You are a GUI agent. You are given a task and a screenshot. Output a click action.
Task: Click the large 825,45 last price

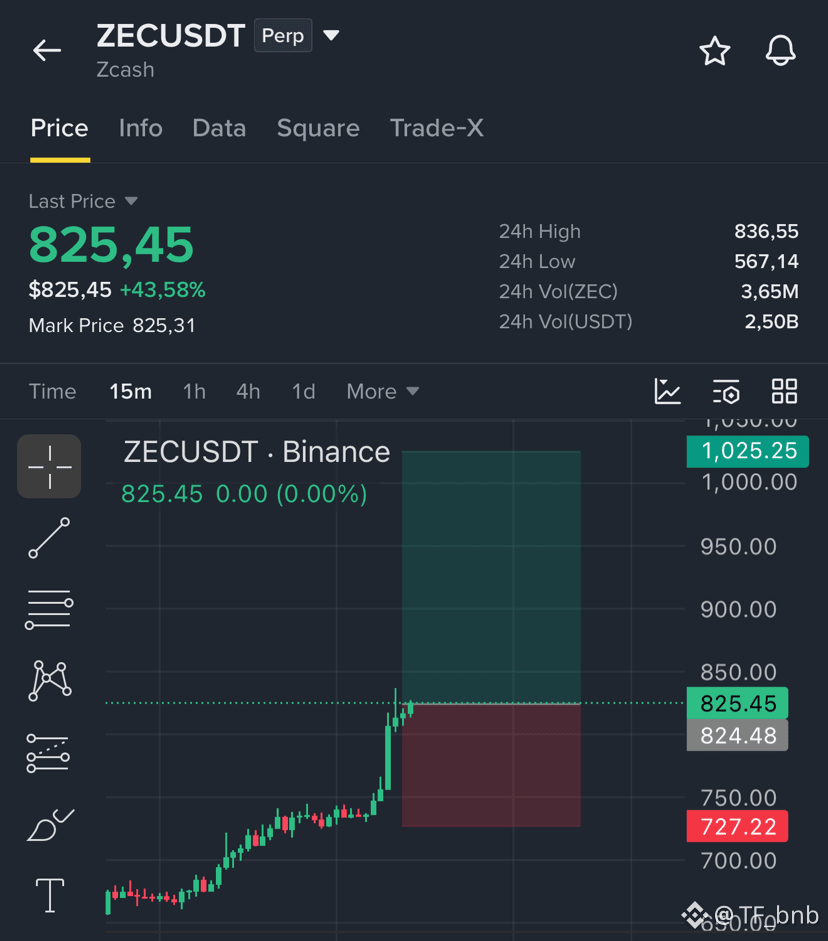112,245
